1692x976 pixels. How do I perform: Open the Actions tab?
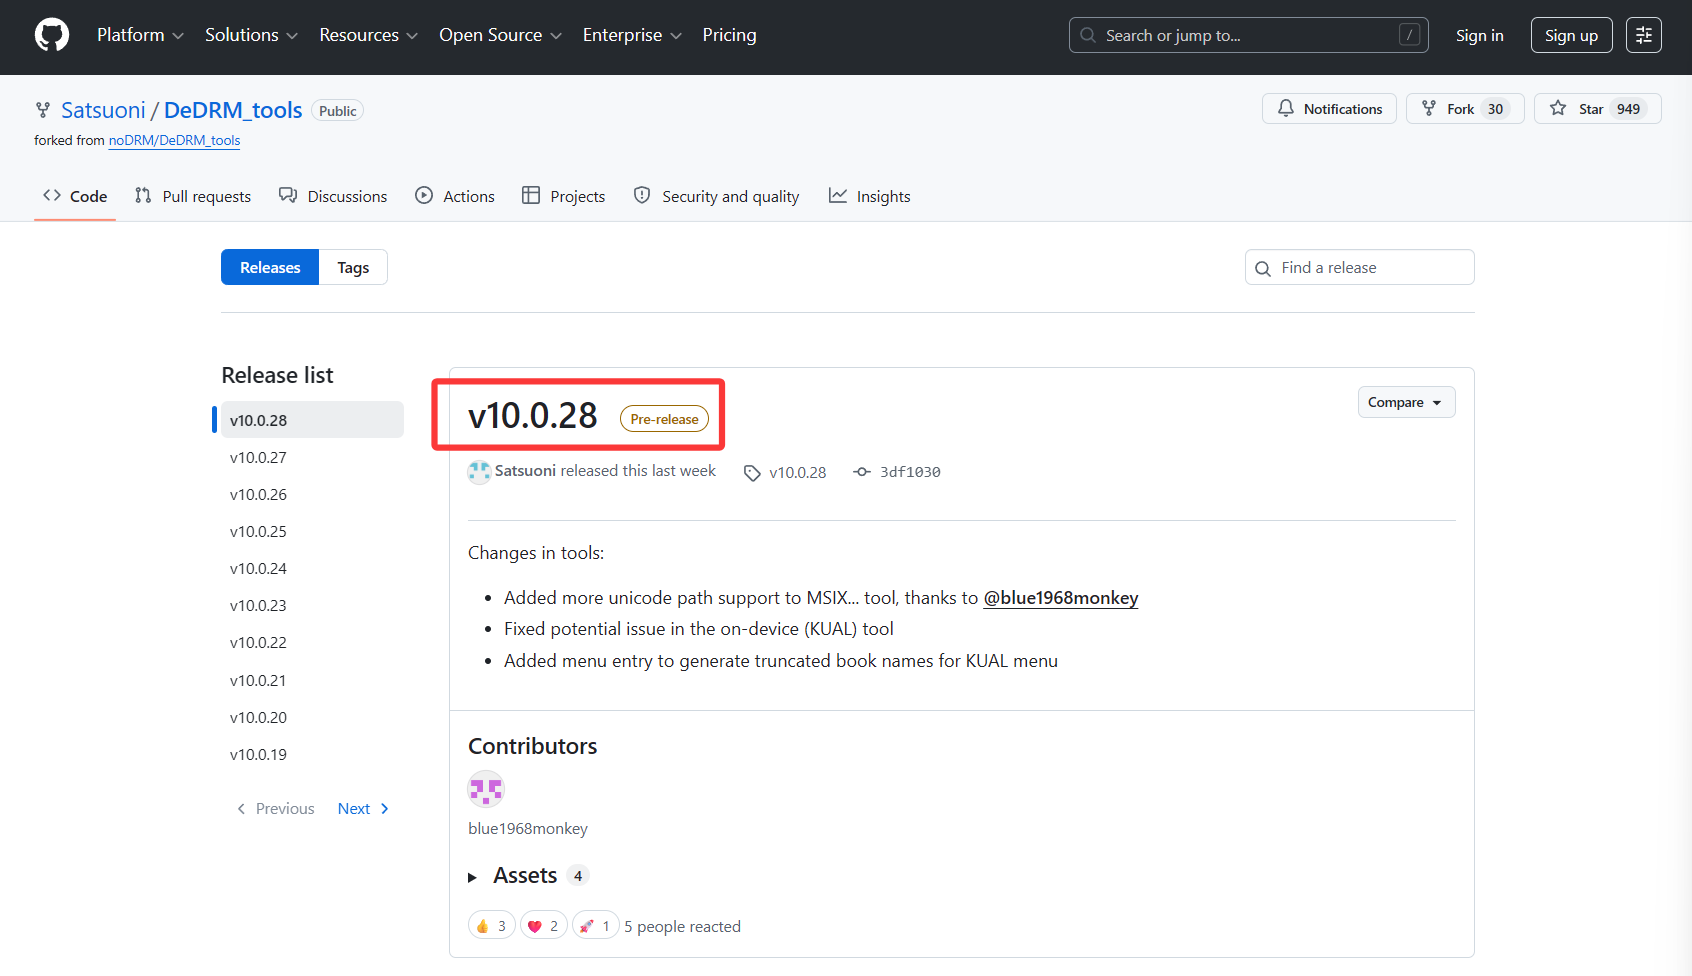coord(455,196)
